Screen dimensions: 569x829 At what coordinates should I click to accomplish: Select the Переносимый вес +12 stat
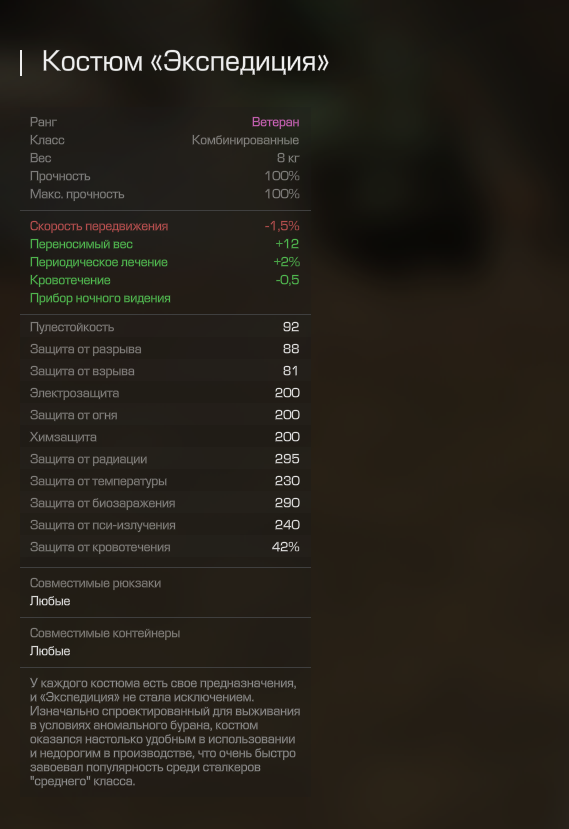click(165, 244)
